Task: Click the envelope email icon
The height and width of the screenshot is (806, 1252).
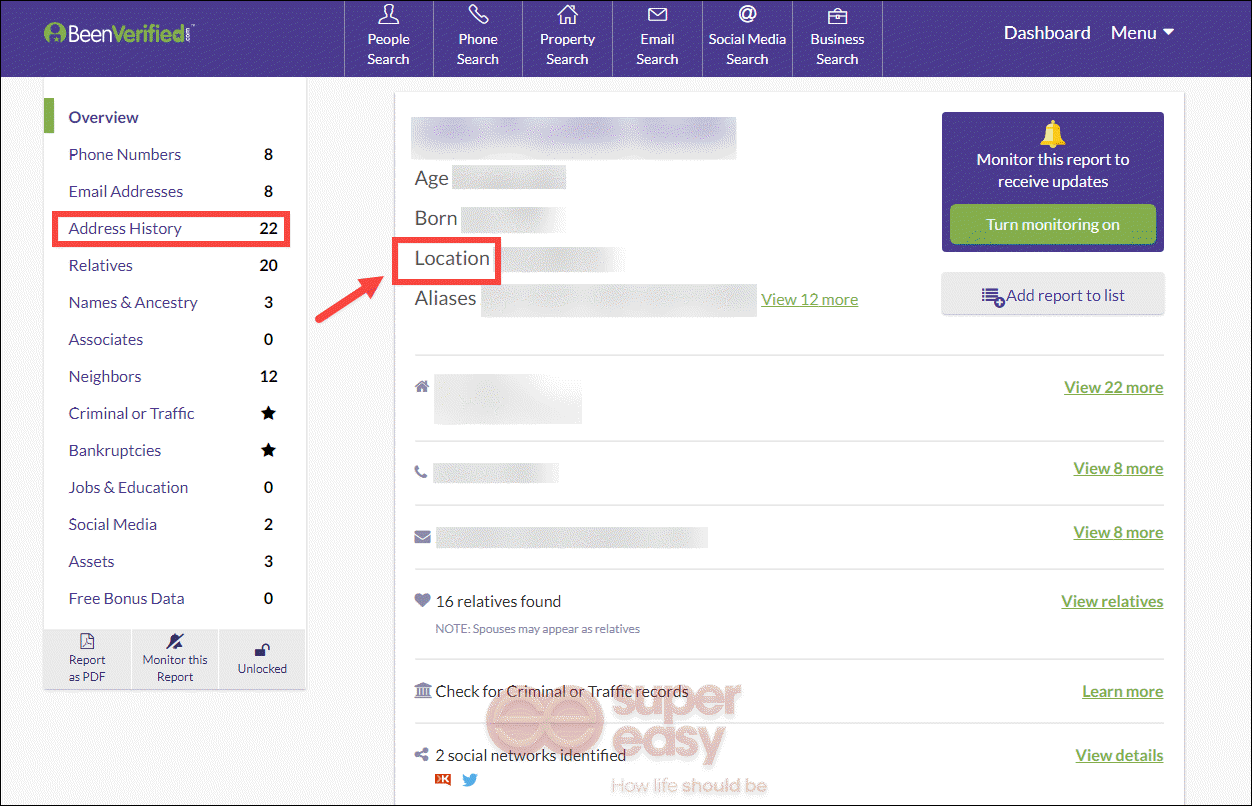Action: pos(422,537)
